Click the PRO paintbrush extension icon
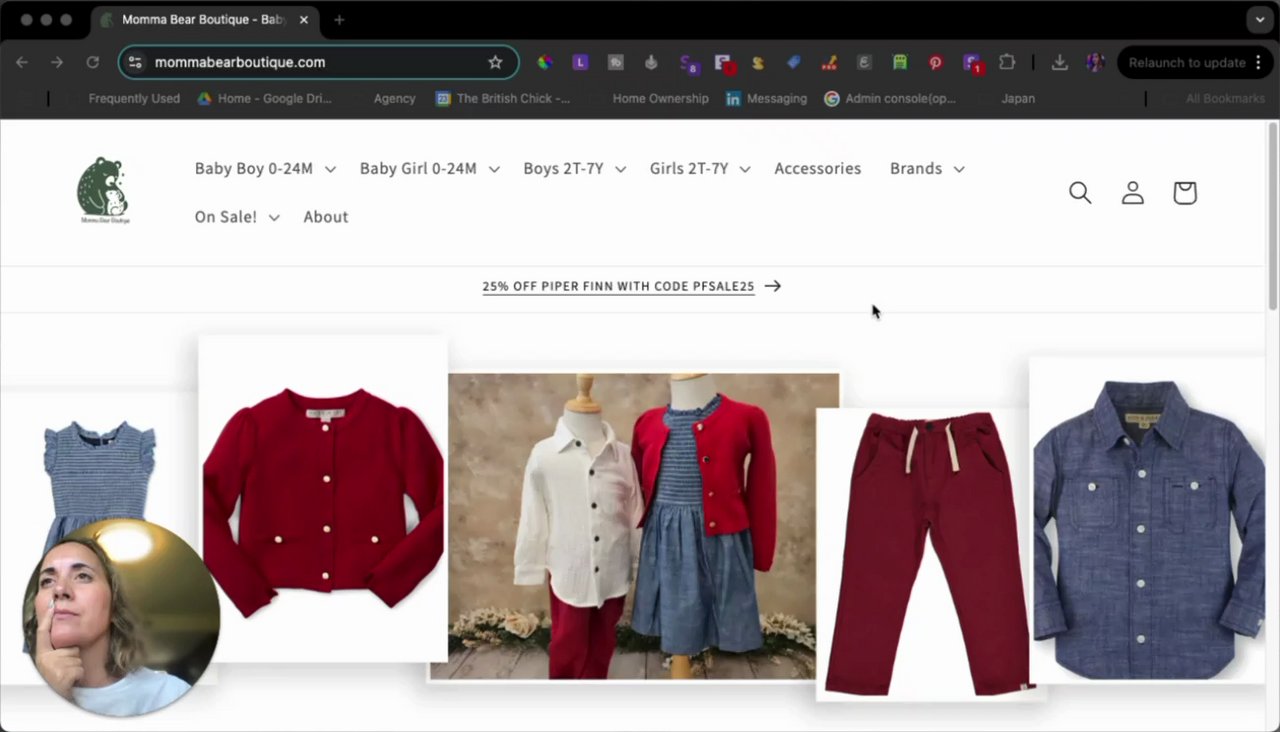 [x=829, y=62]
